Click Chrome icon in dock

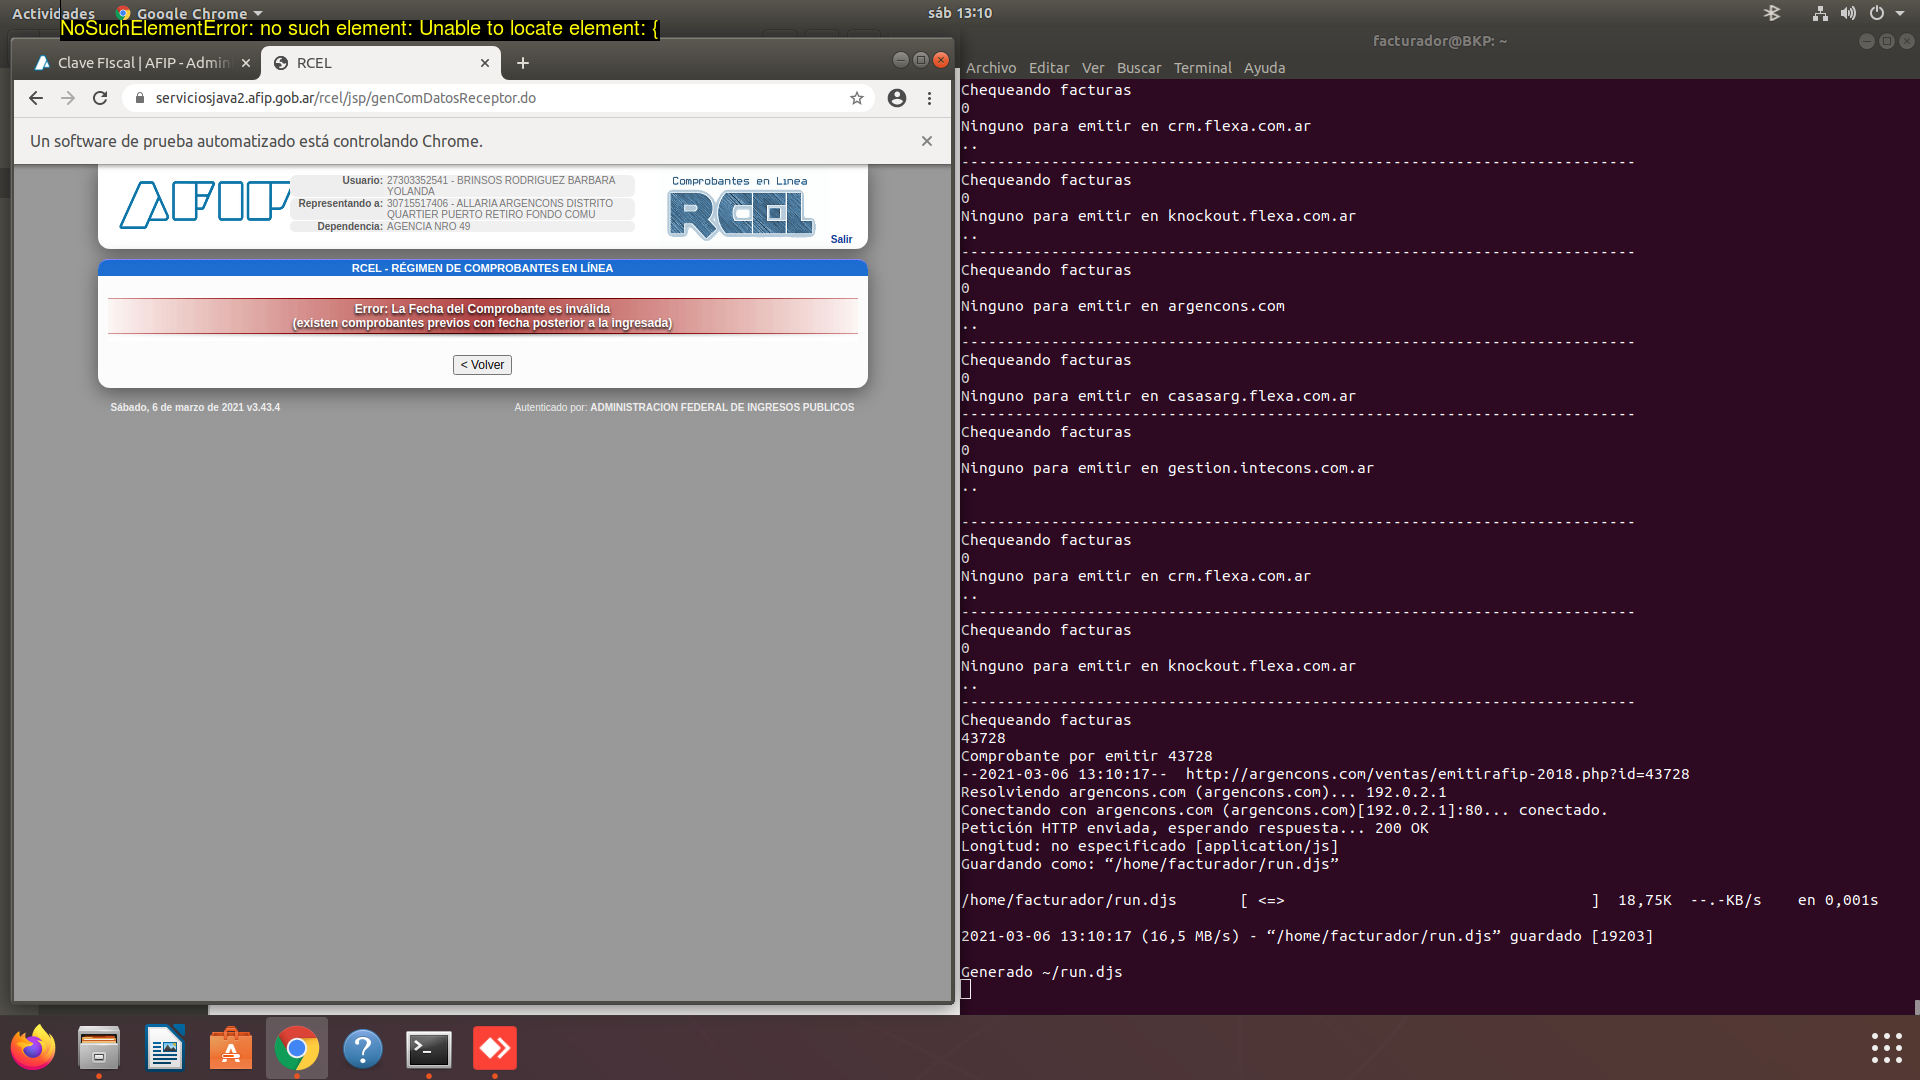pos(297,1048)
